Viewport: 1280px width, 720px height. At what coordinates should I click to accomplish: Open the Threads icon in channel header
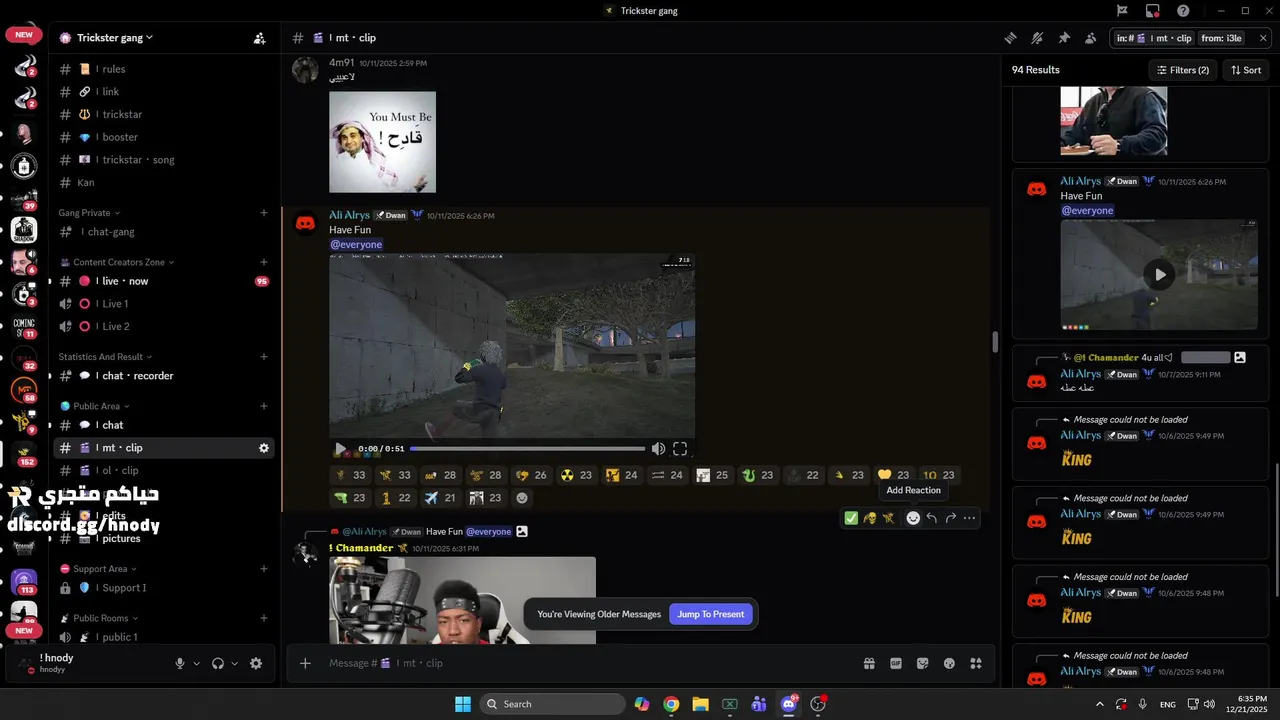[1011, 38]
